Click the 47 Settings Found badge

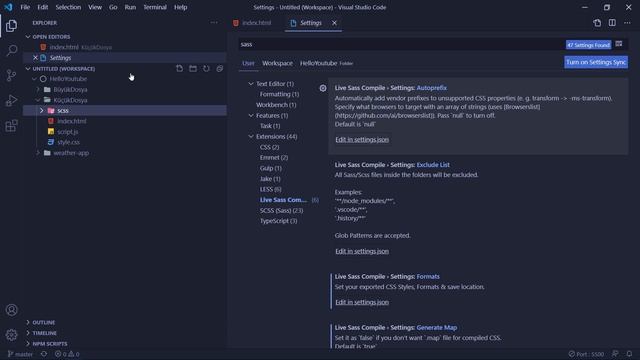588,45
